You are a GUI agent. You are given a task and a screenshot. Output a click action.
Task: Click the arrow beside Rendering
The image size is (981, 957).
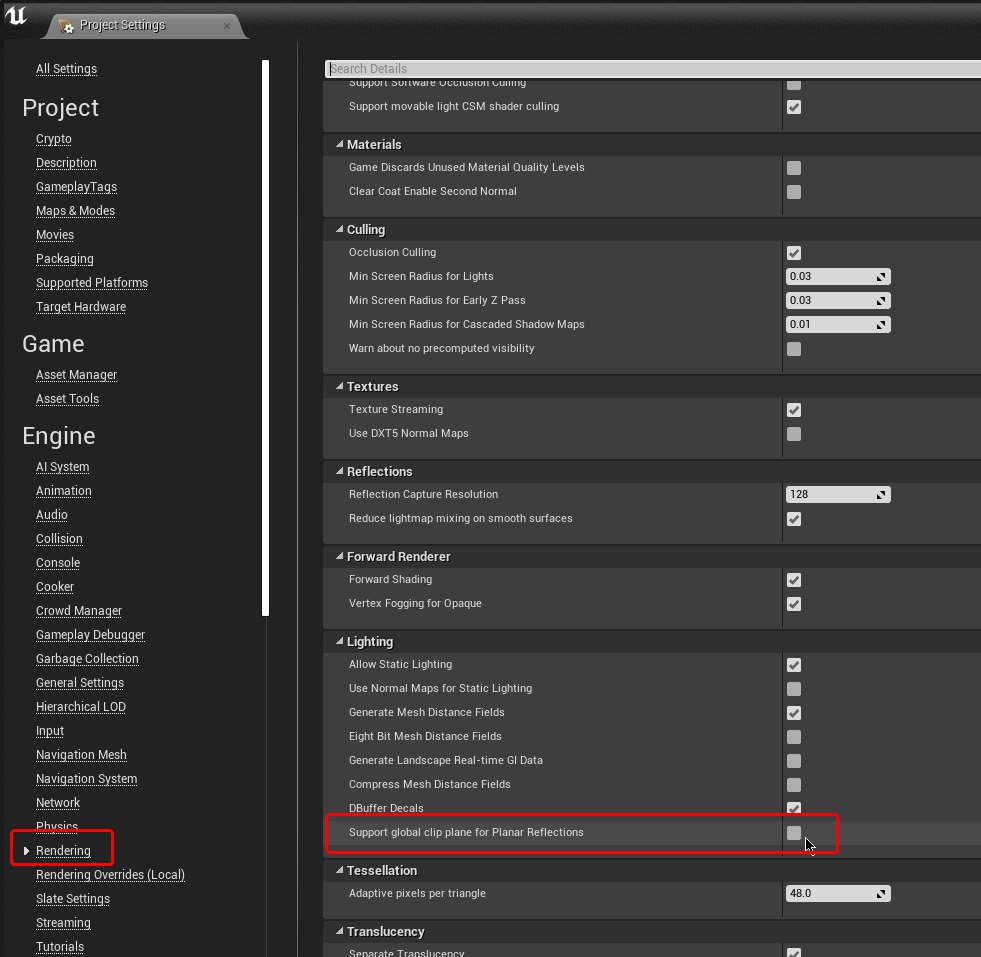click(26, 851)
